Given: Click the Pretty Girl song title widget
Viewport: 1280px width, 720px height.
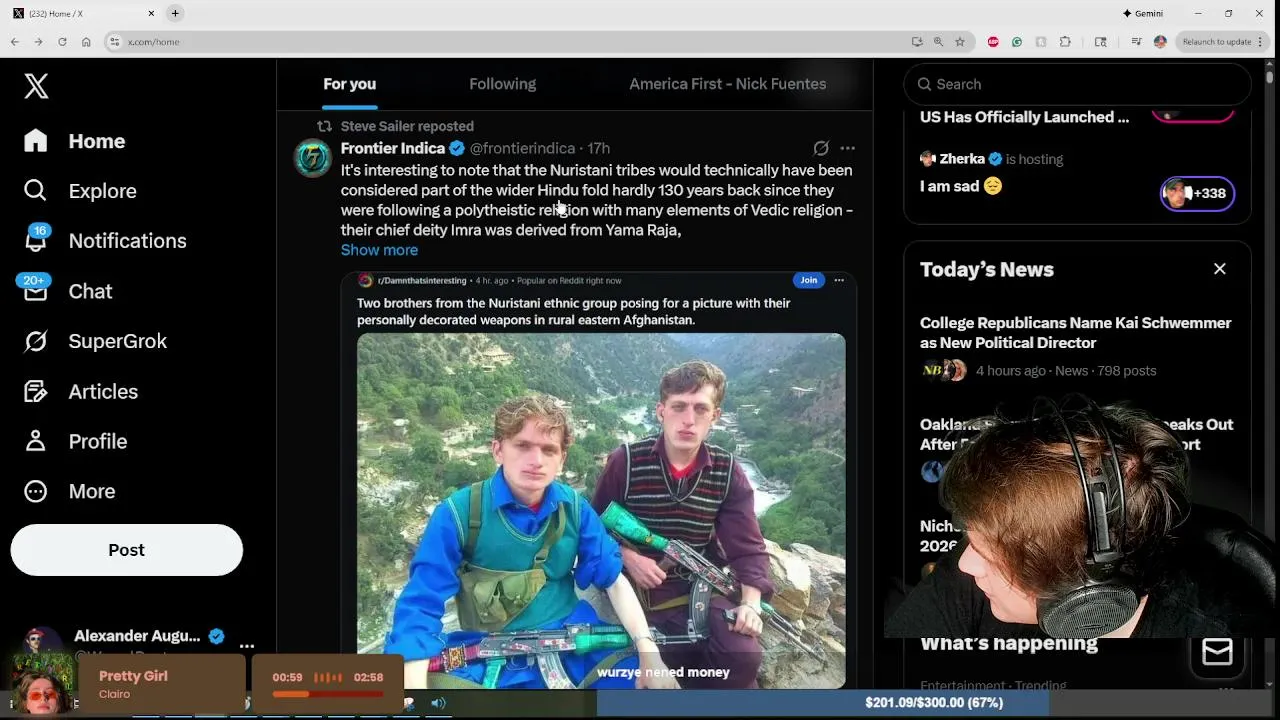Looking at the screenshot, I should pyautogui.click(x=133, y=676).
